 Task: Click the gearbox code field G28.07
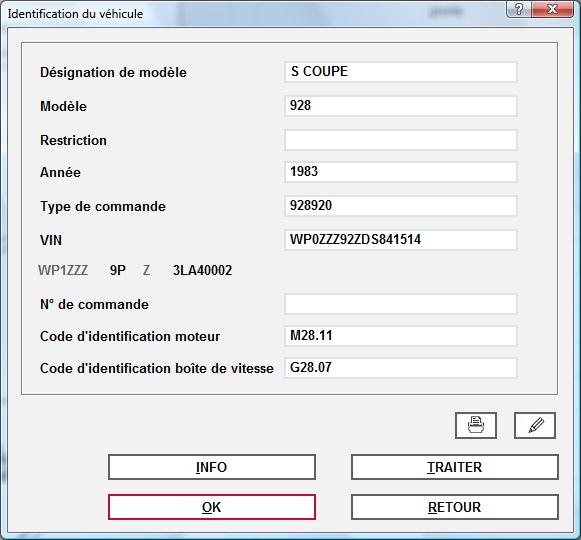(401, 368)
